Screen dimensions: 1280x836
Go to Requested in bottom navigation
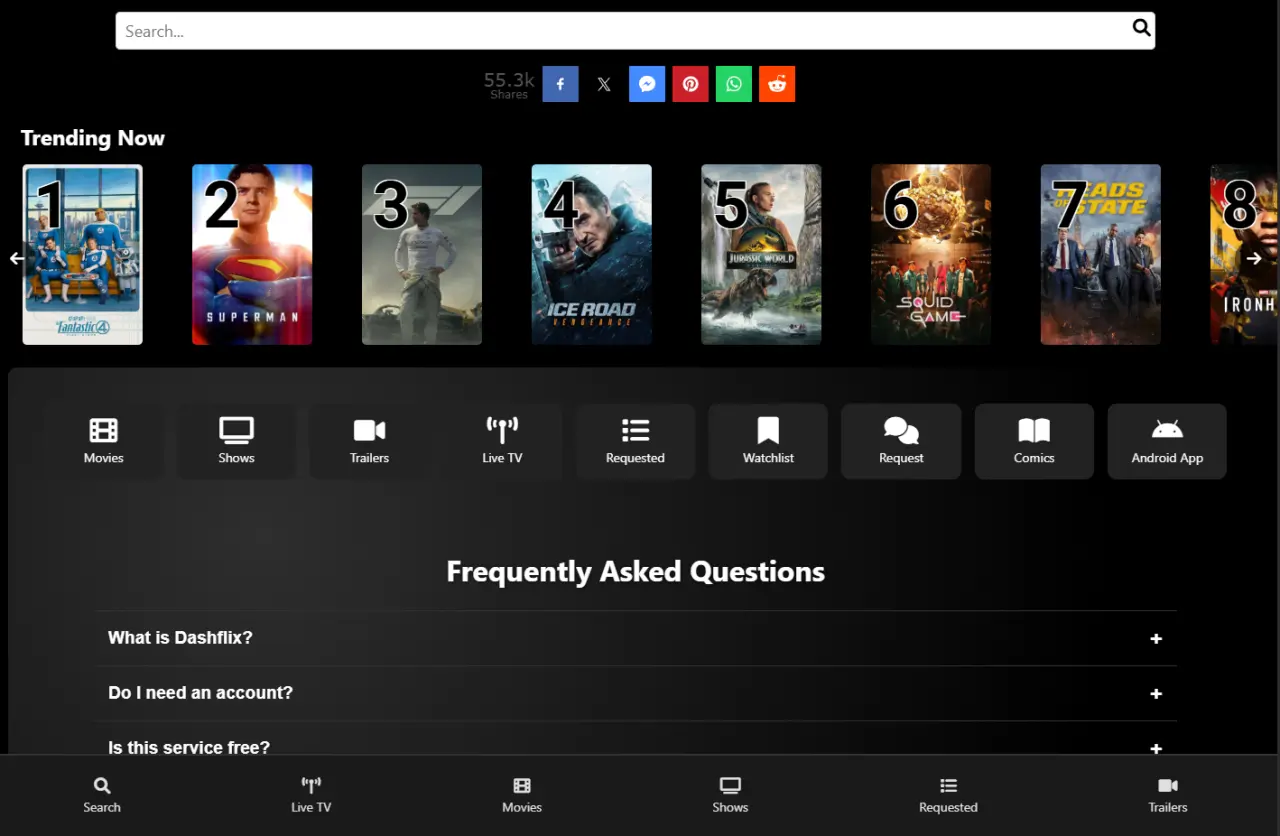(x=949, y=795)
